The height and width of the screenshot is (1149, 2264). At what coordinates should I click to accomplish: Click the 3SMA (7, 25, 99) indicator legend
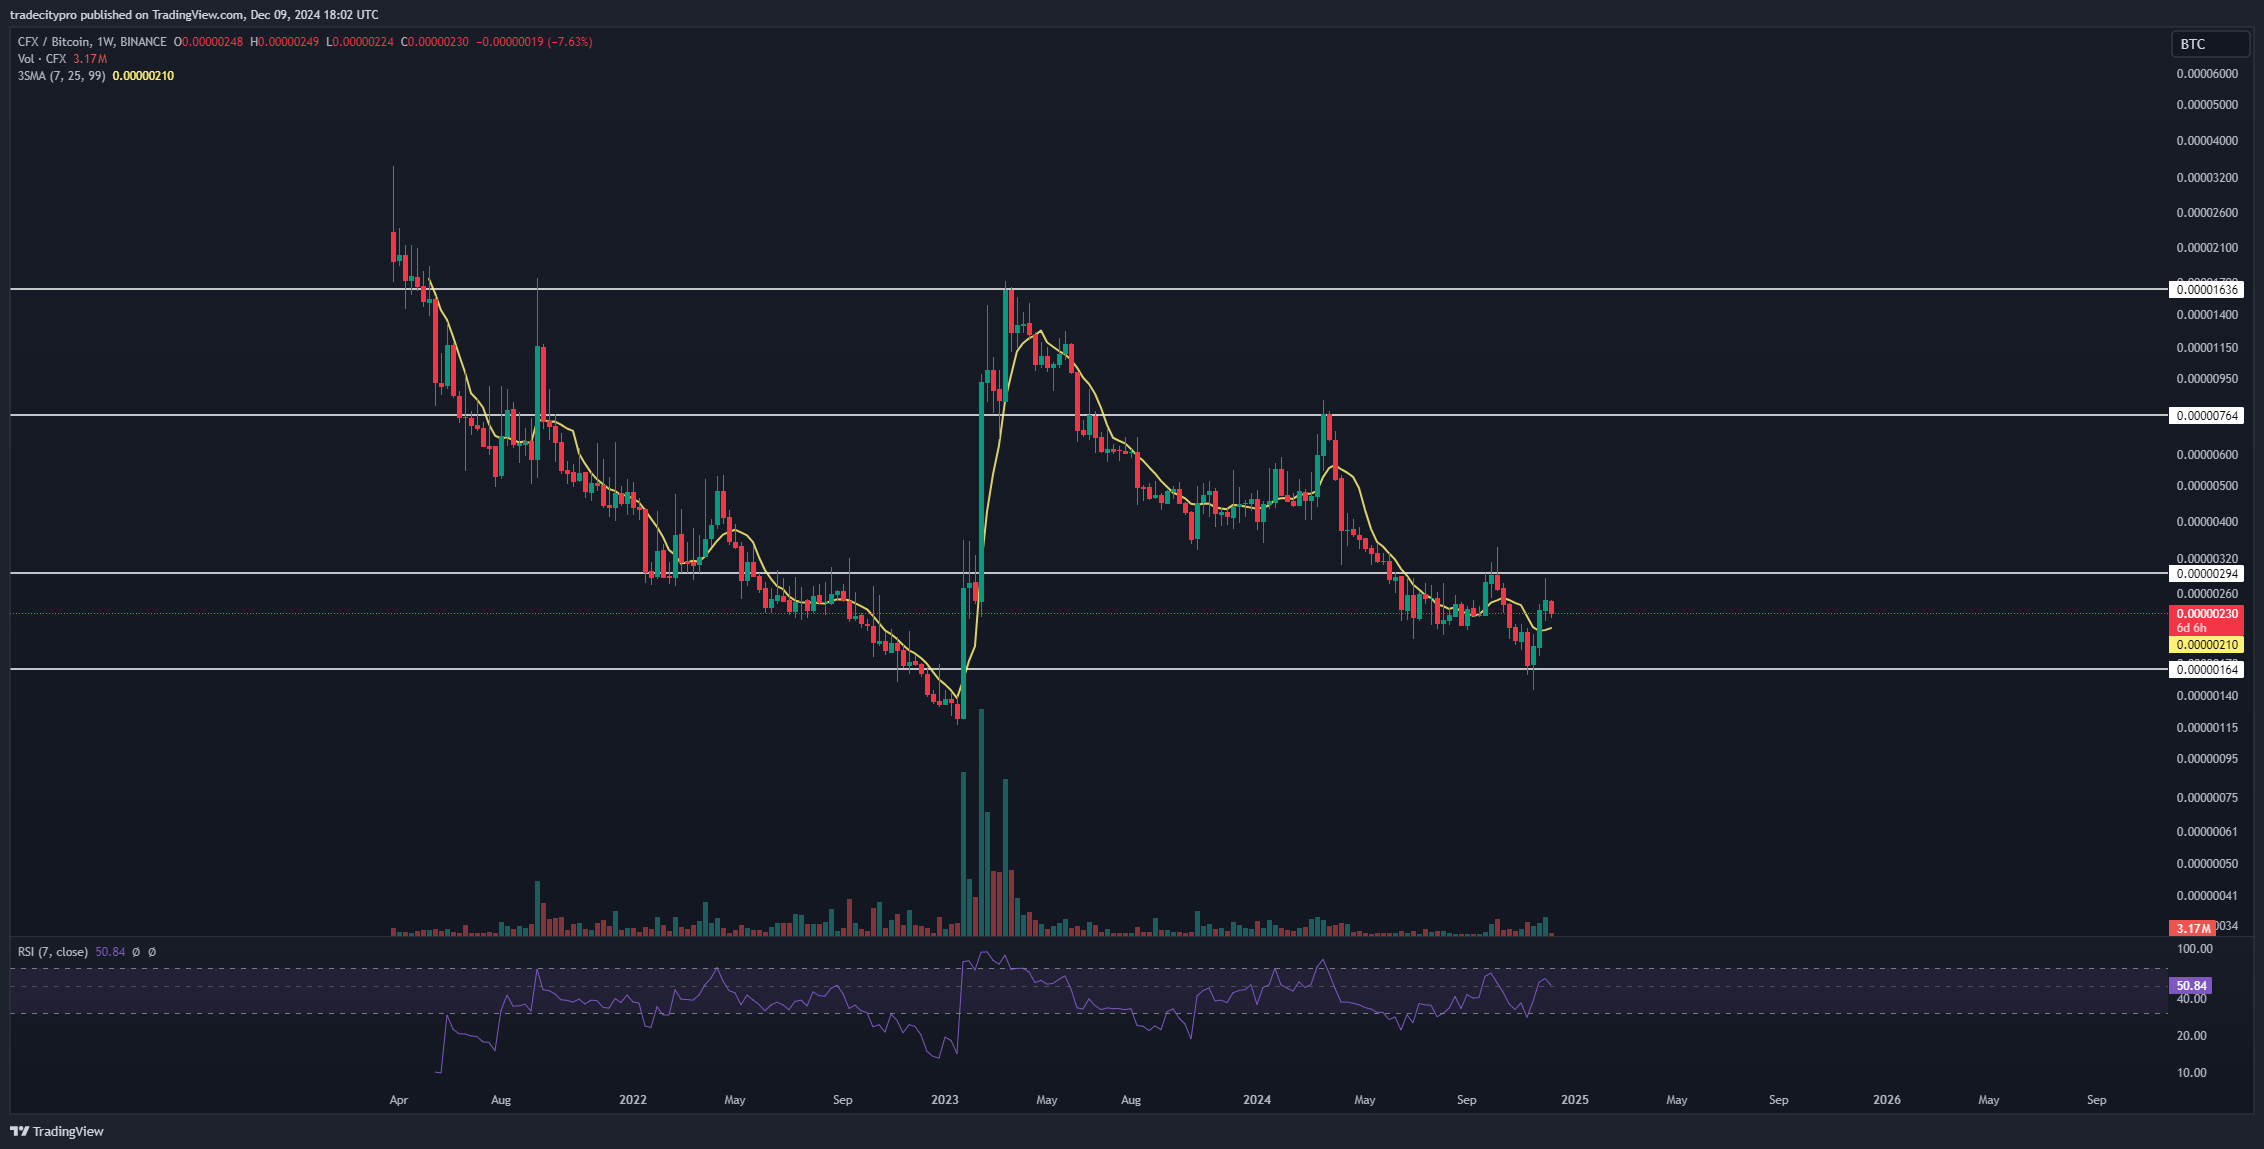click(61, 76)
